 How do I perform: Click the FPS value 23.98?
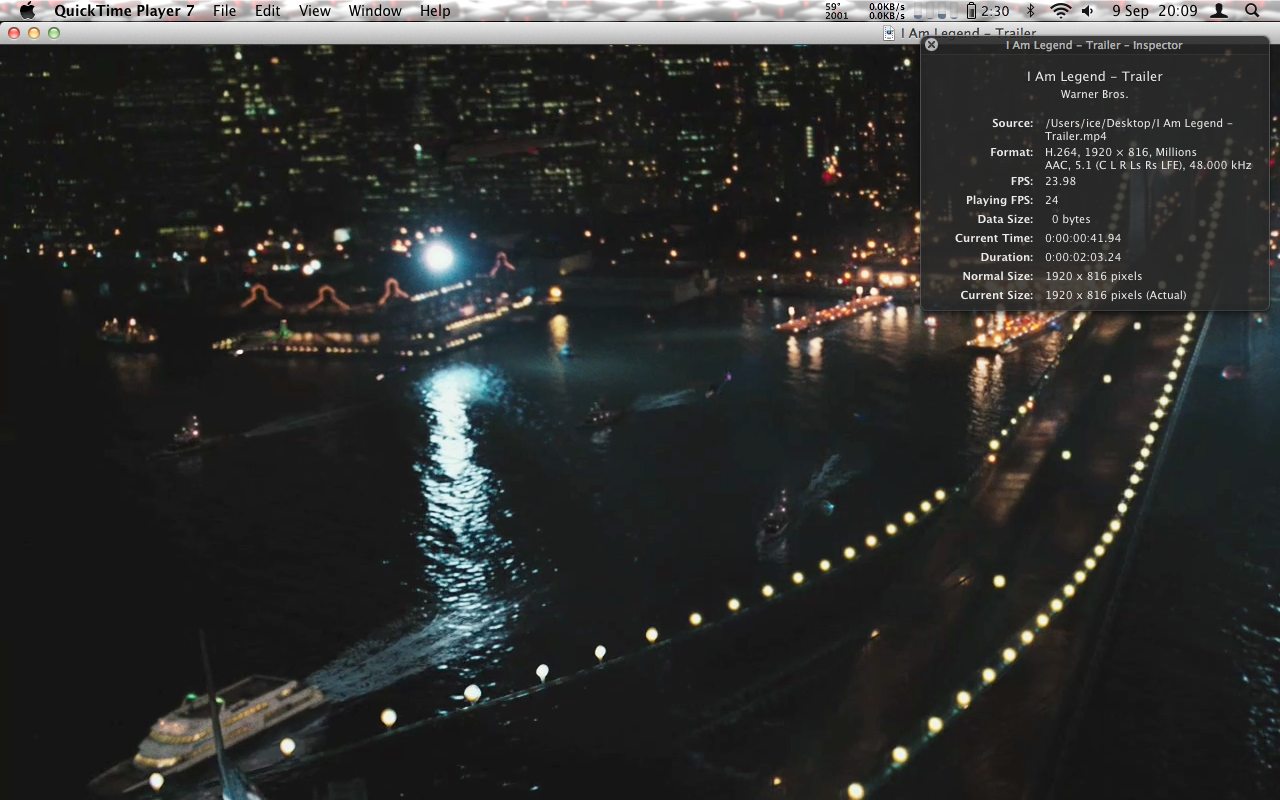(1061, 181)
